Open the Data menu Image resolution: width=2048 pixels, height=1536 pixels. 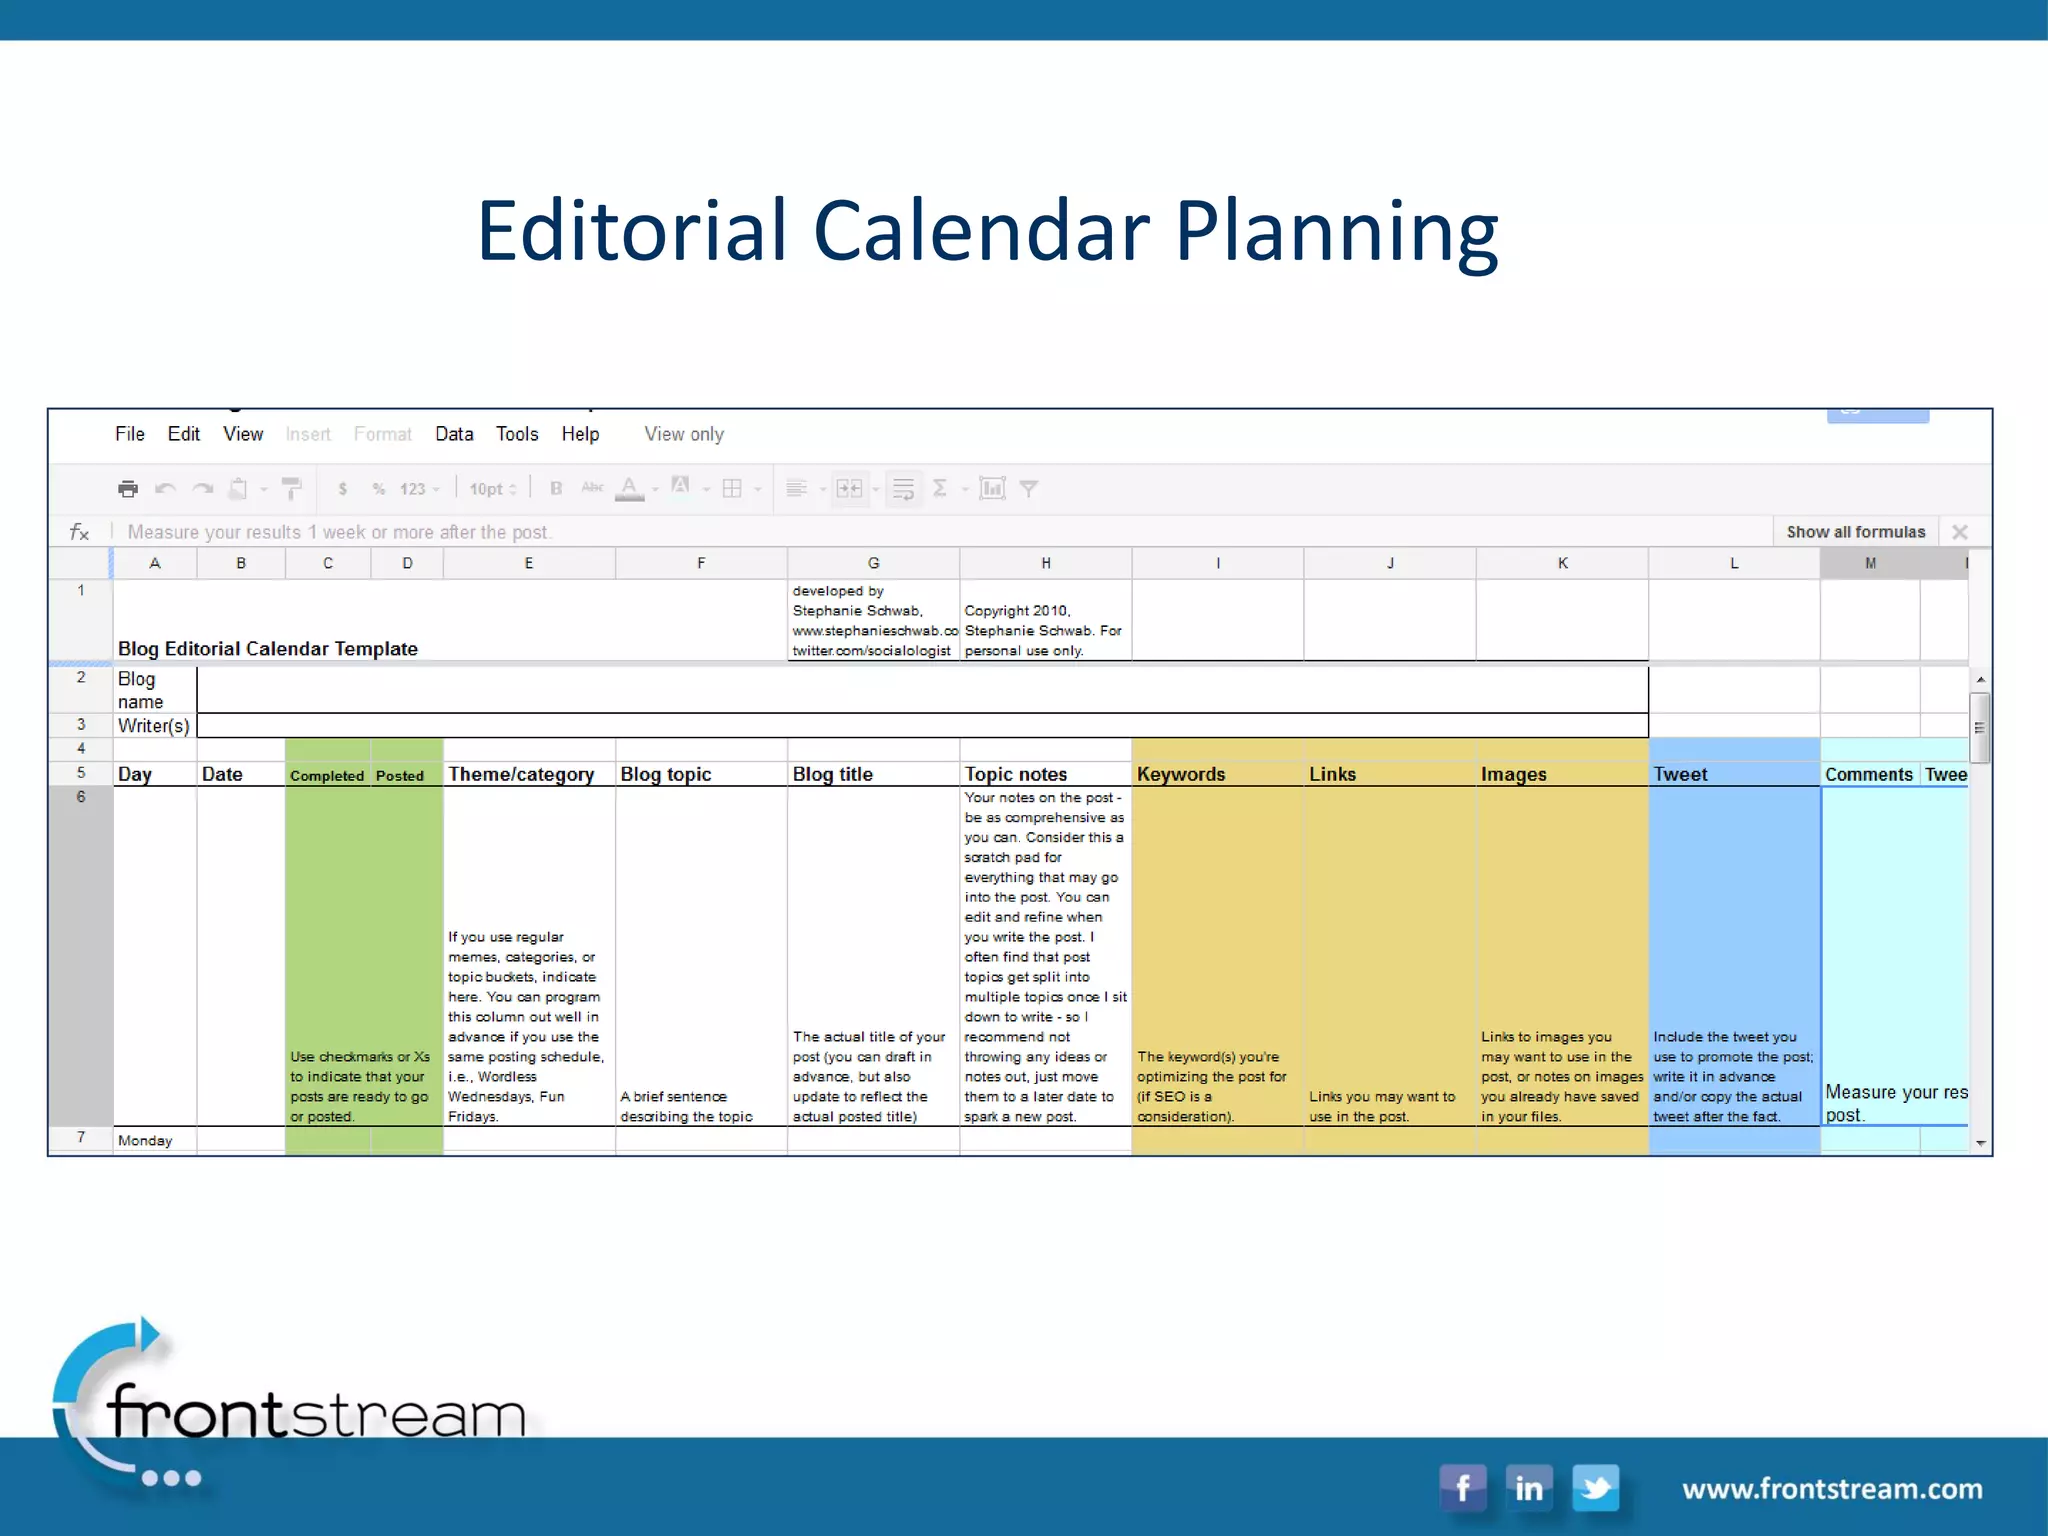(454, 434)
